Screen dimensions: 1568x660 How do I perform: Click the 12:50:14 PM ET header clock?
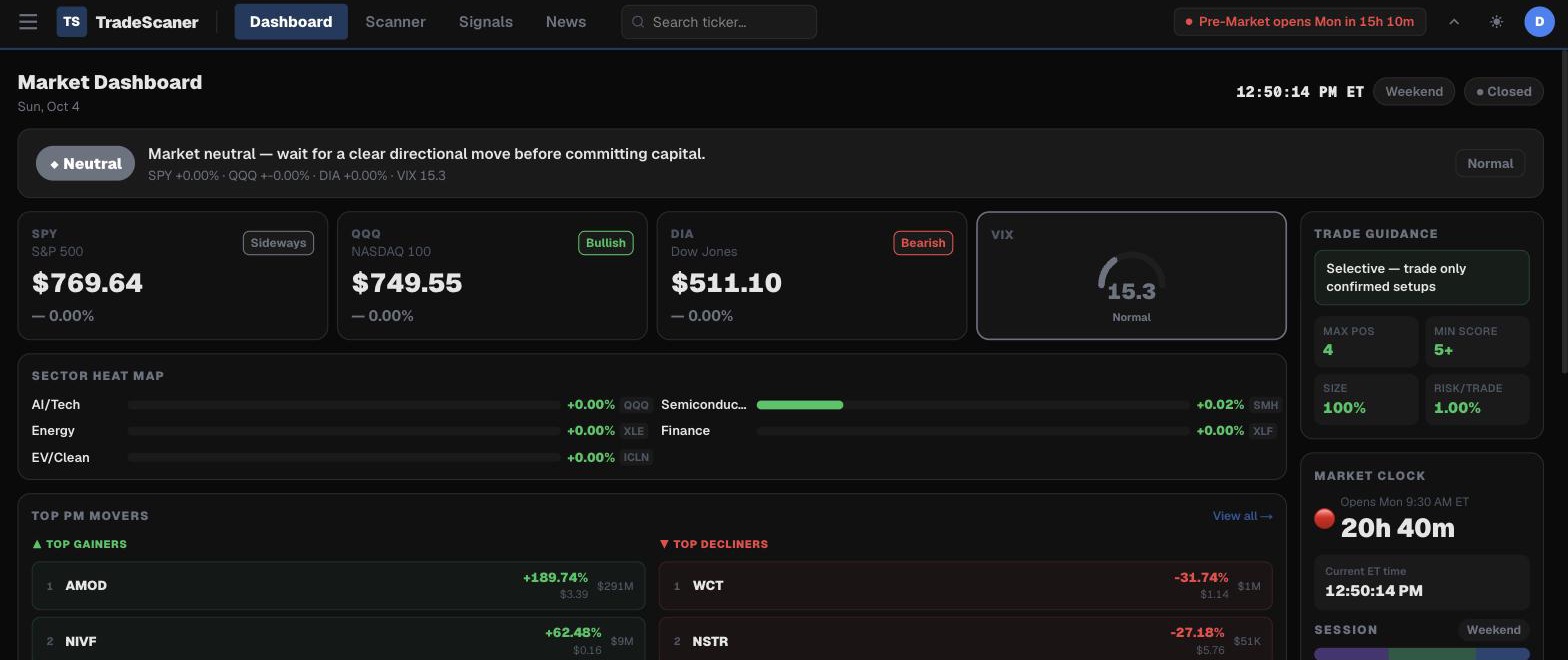tap(1300, 91)
